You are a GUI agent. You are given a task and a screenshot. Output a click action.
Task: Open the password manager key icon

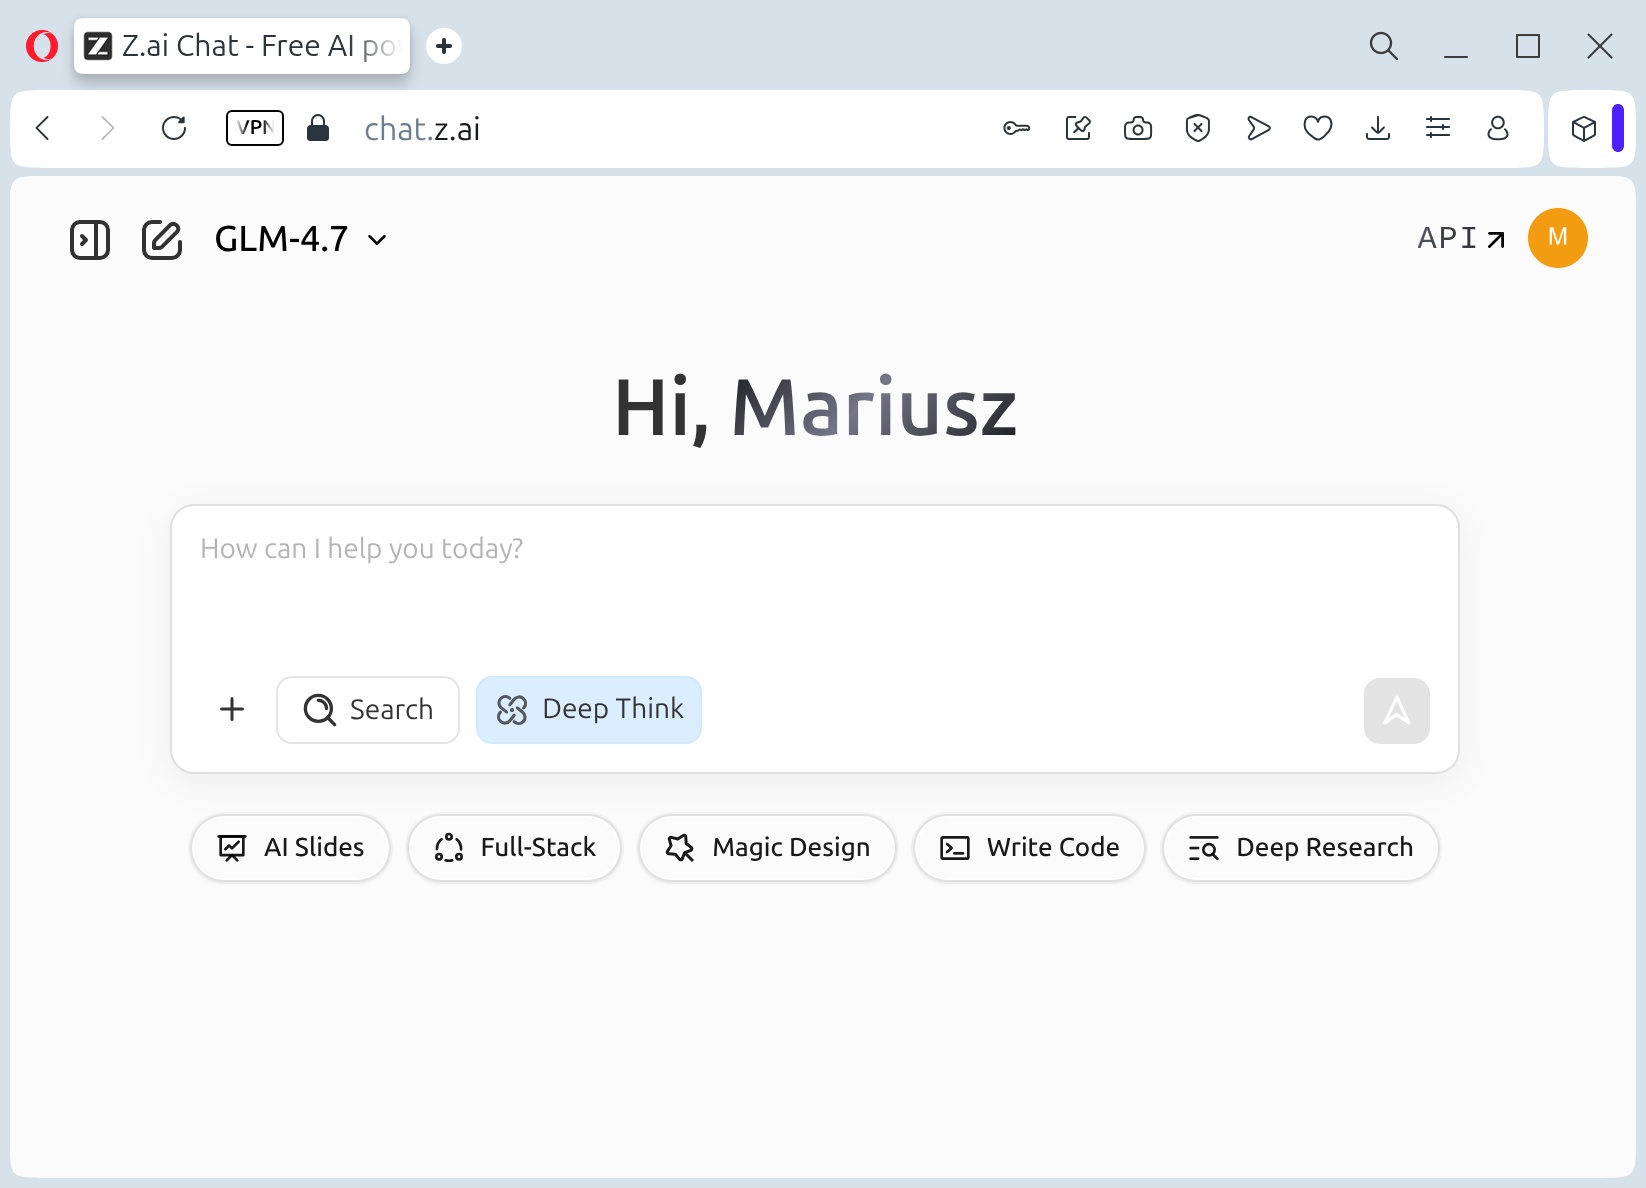click(1017, 128)
